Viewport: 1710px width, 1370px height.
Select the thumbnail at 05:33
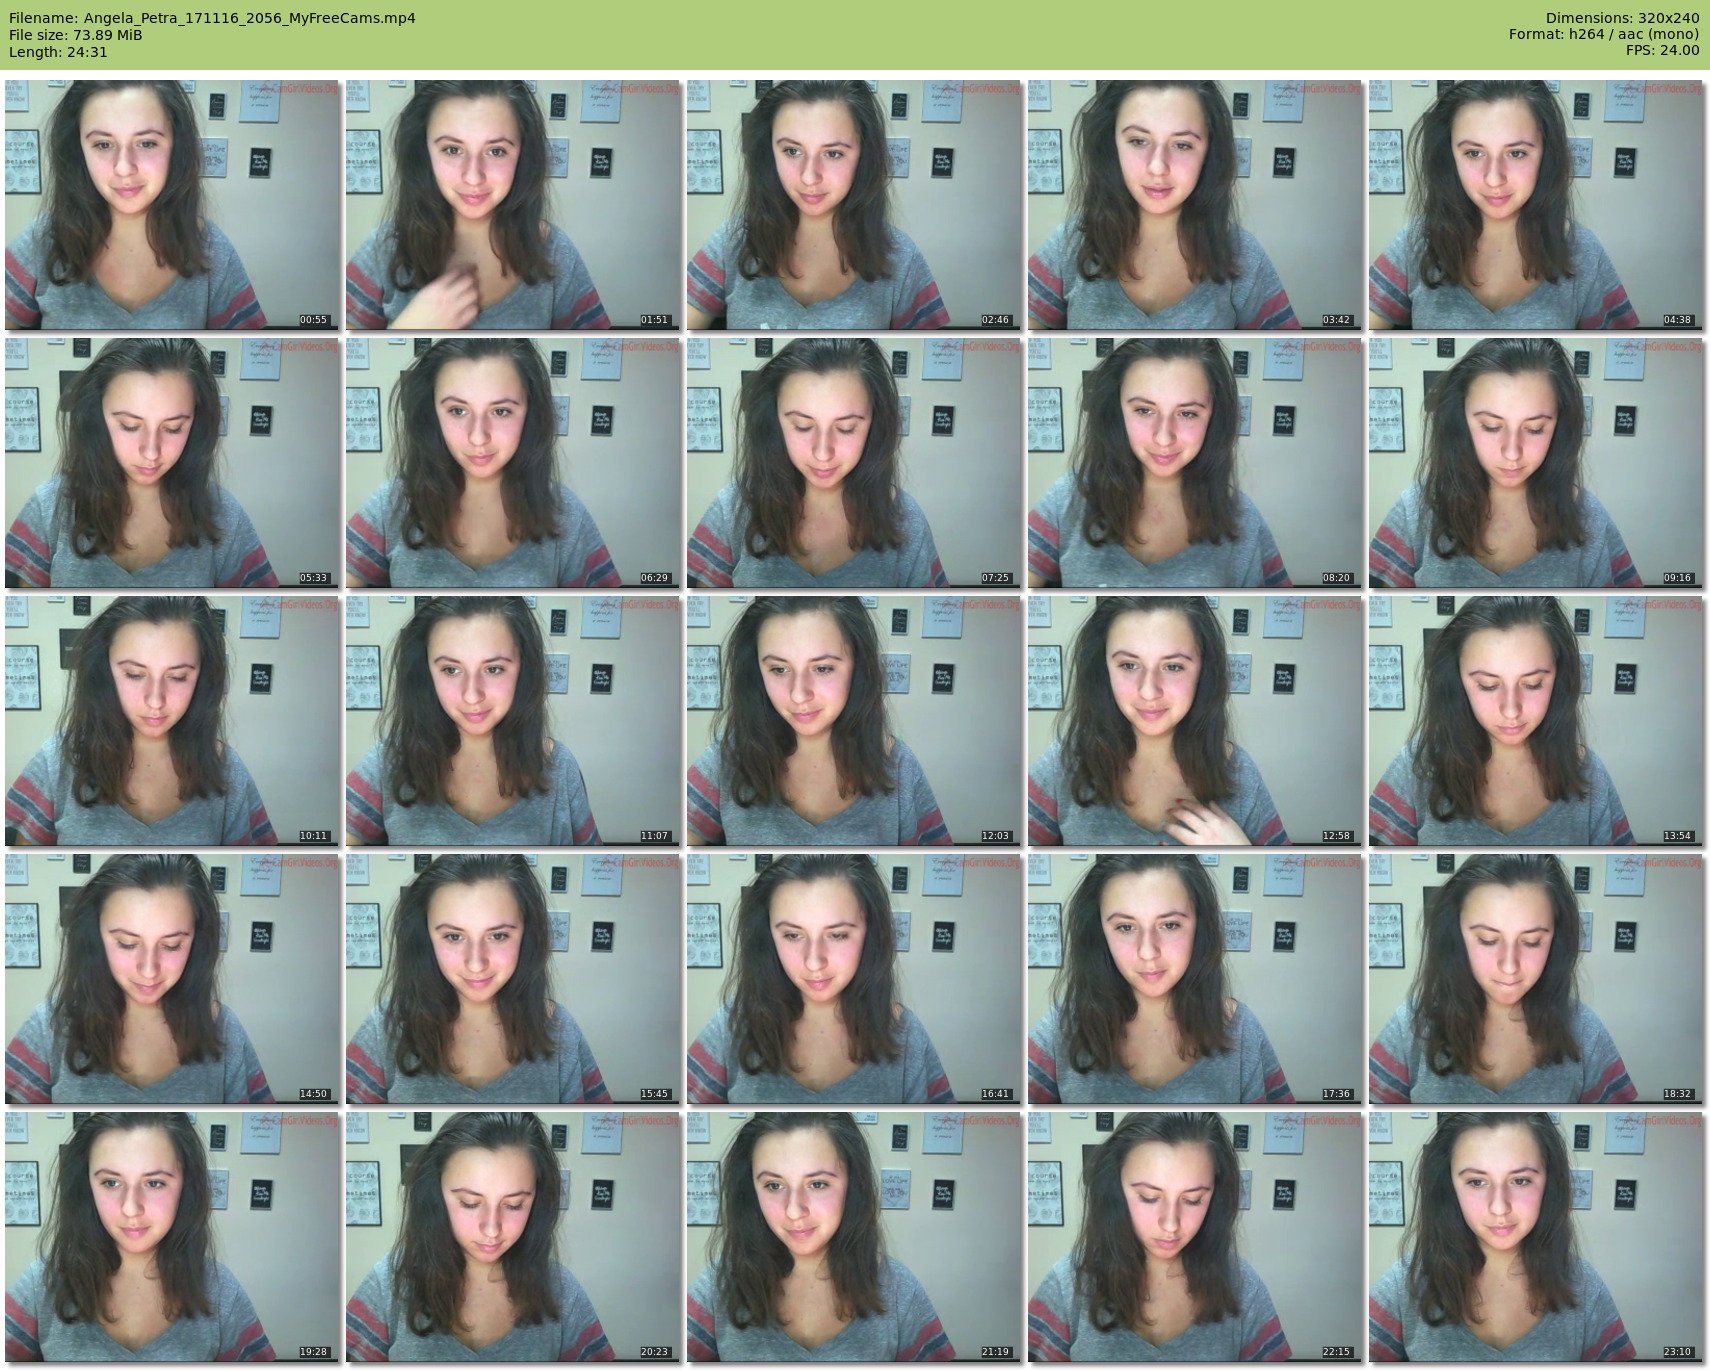click(171, 463)
